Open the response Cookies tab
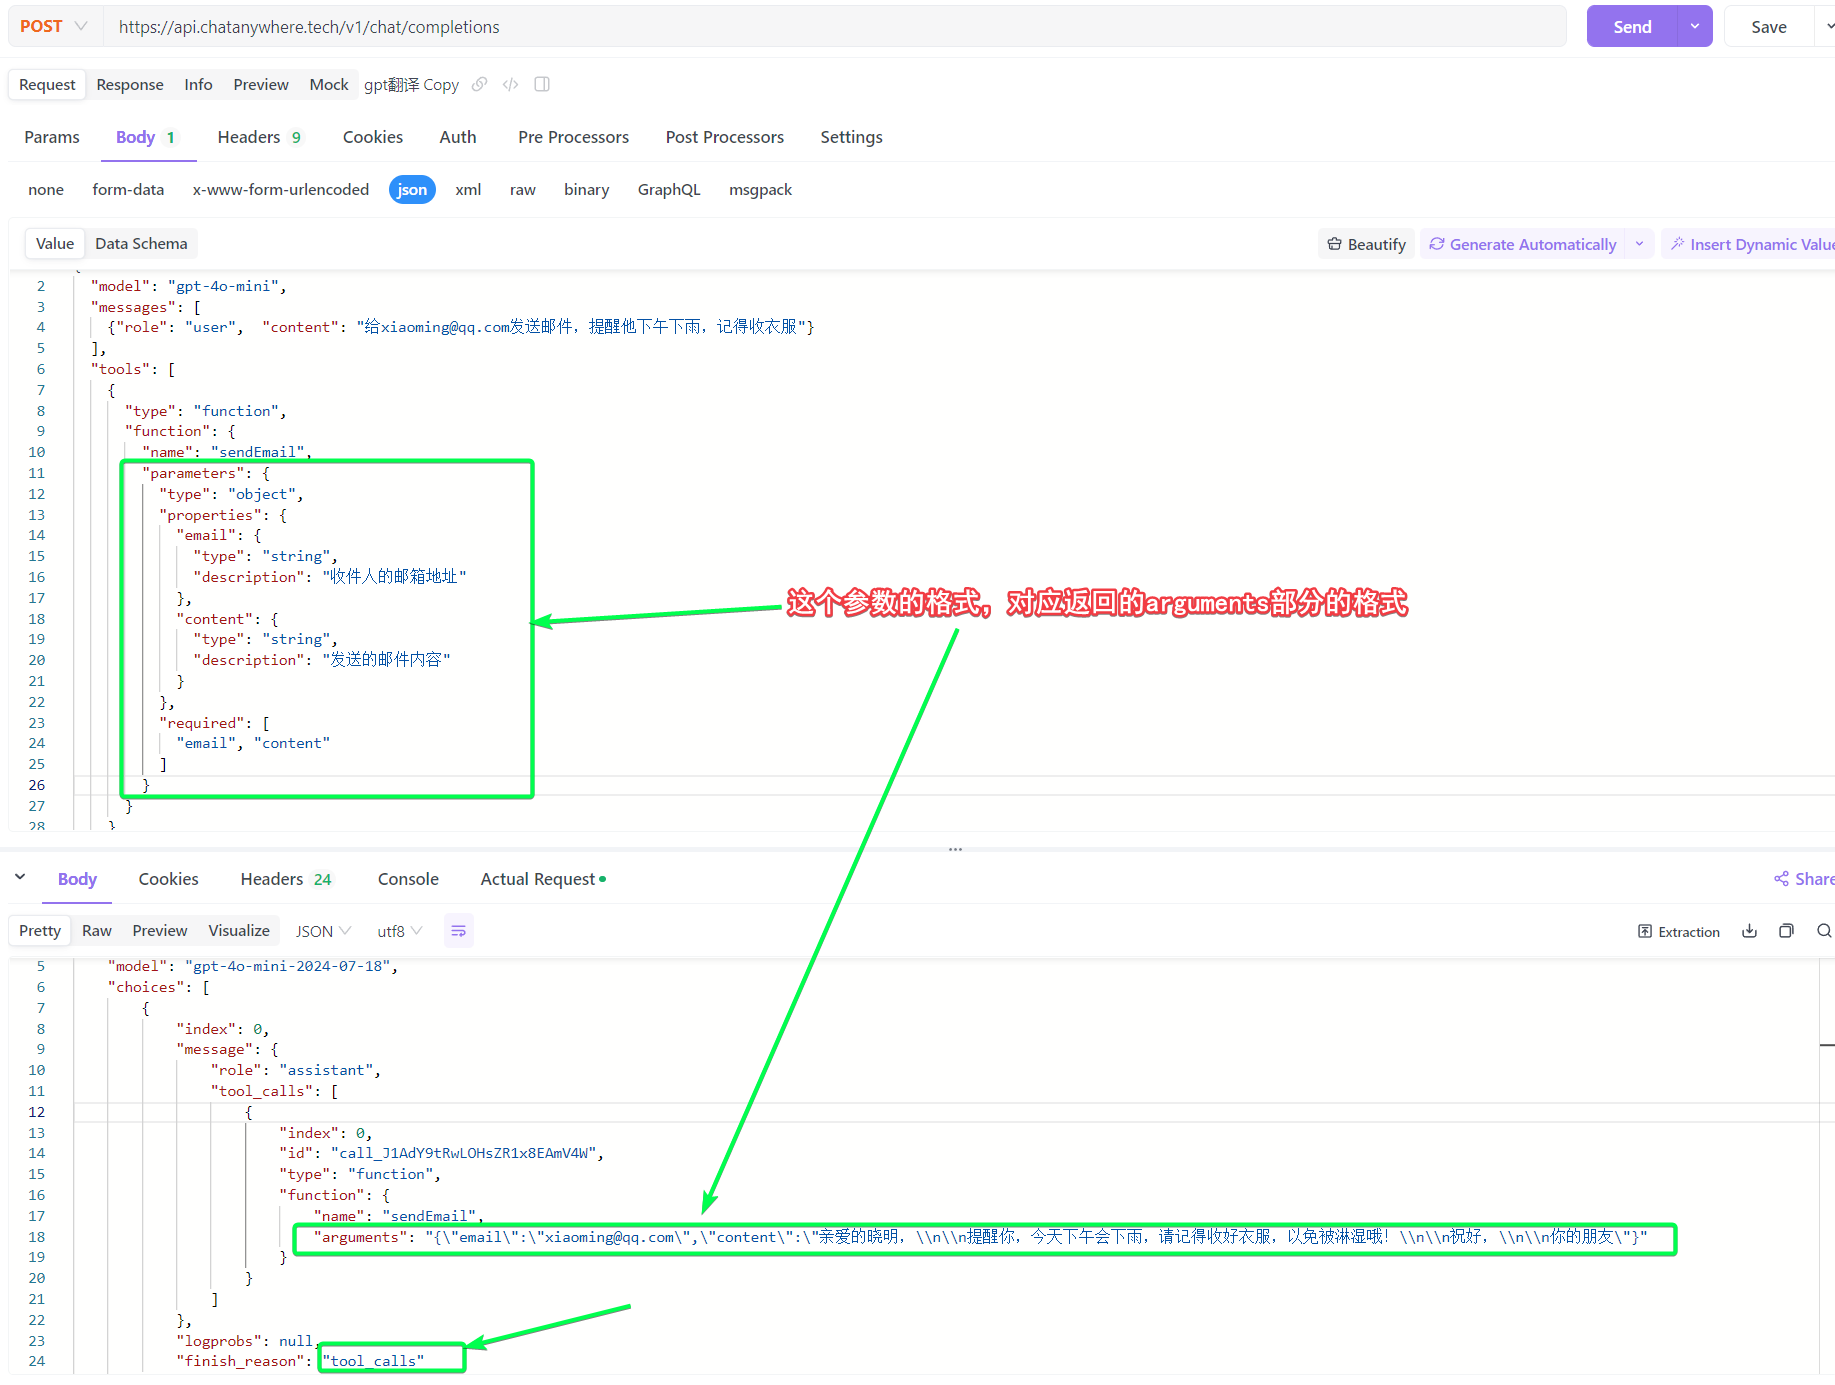This screenshot has width=1835, height=1385. click(168, 879)
